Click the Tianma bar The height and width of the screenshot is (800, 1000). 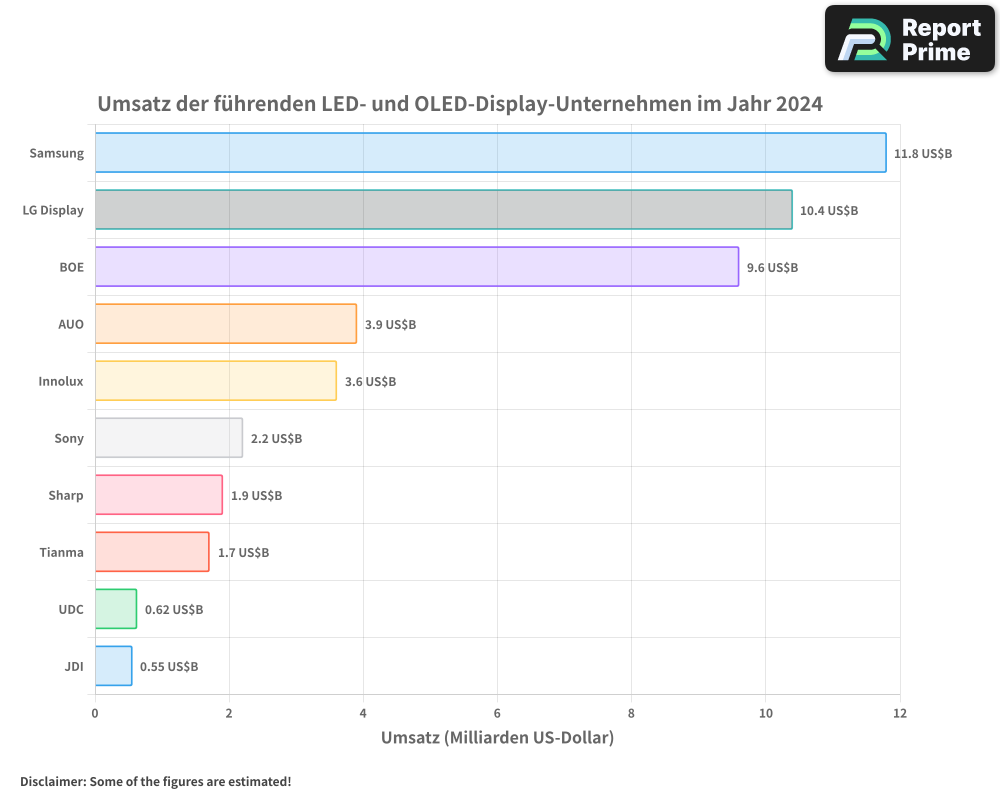click(x=151, y=552)
